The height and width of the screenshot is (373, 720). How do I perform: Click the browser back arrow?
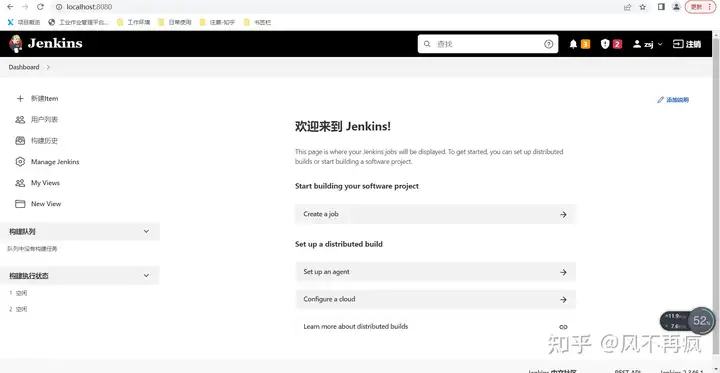tap(10, 7)
